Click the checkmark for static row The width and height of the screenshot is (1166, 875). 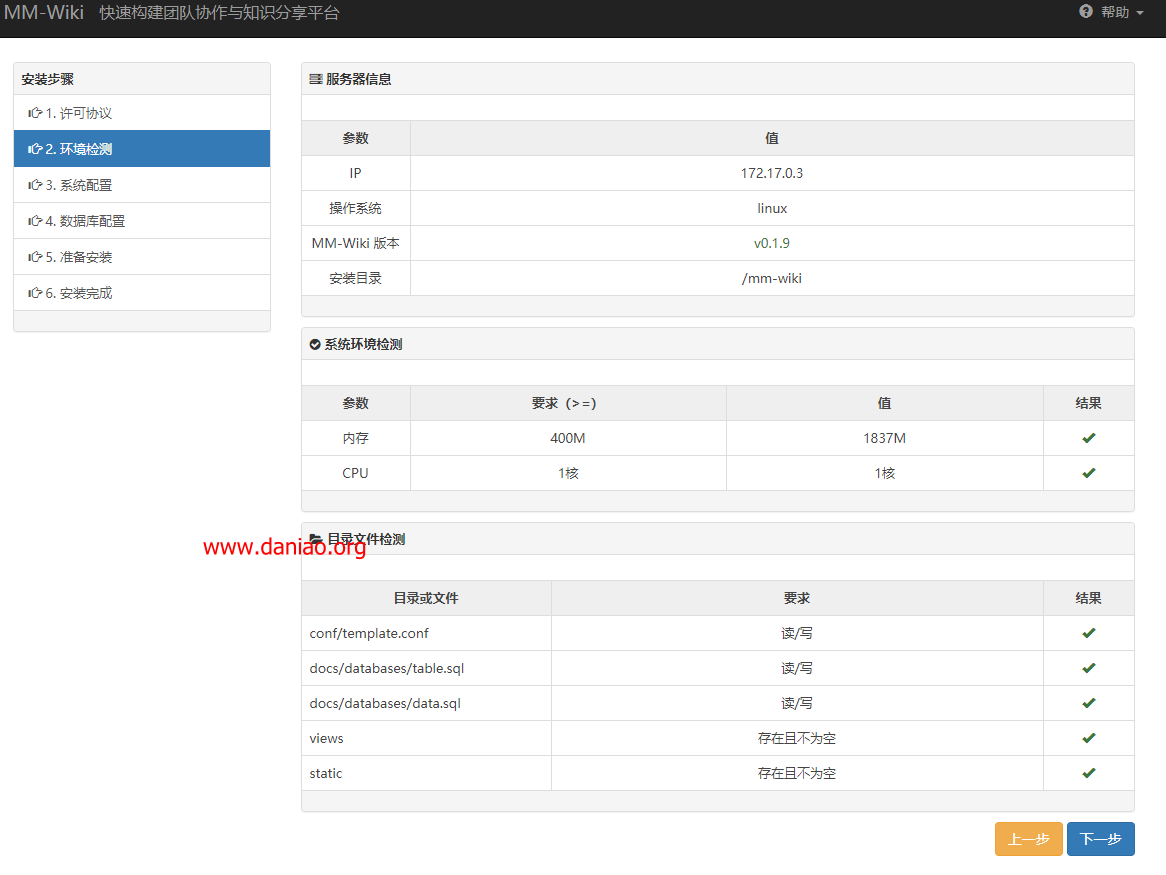(x=1089, y=773)
